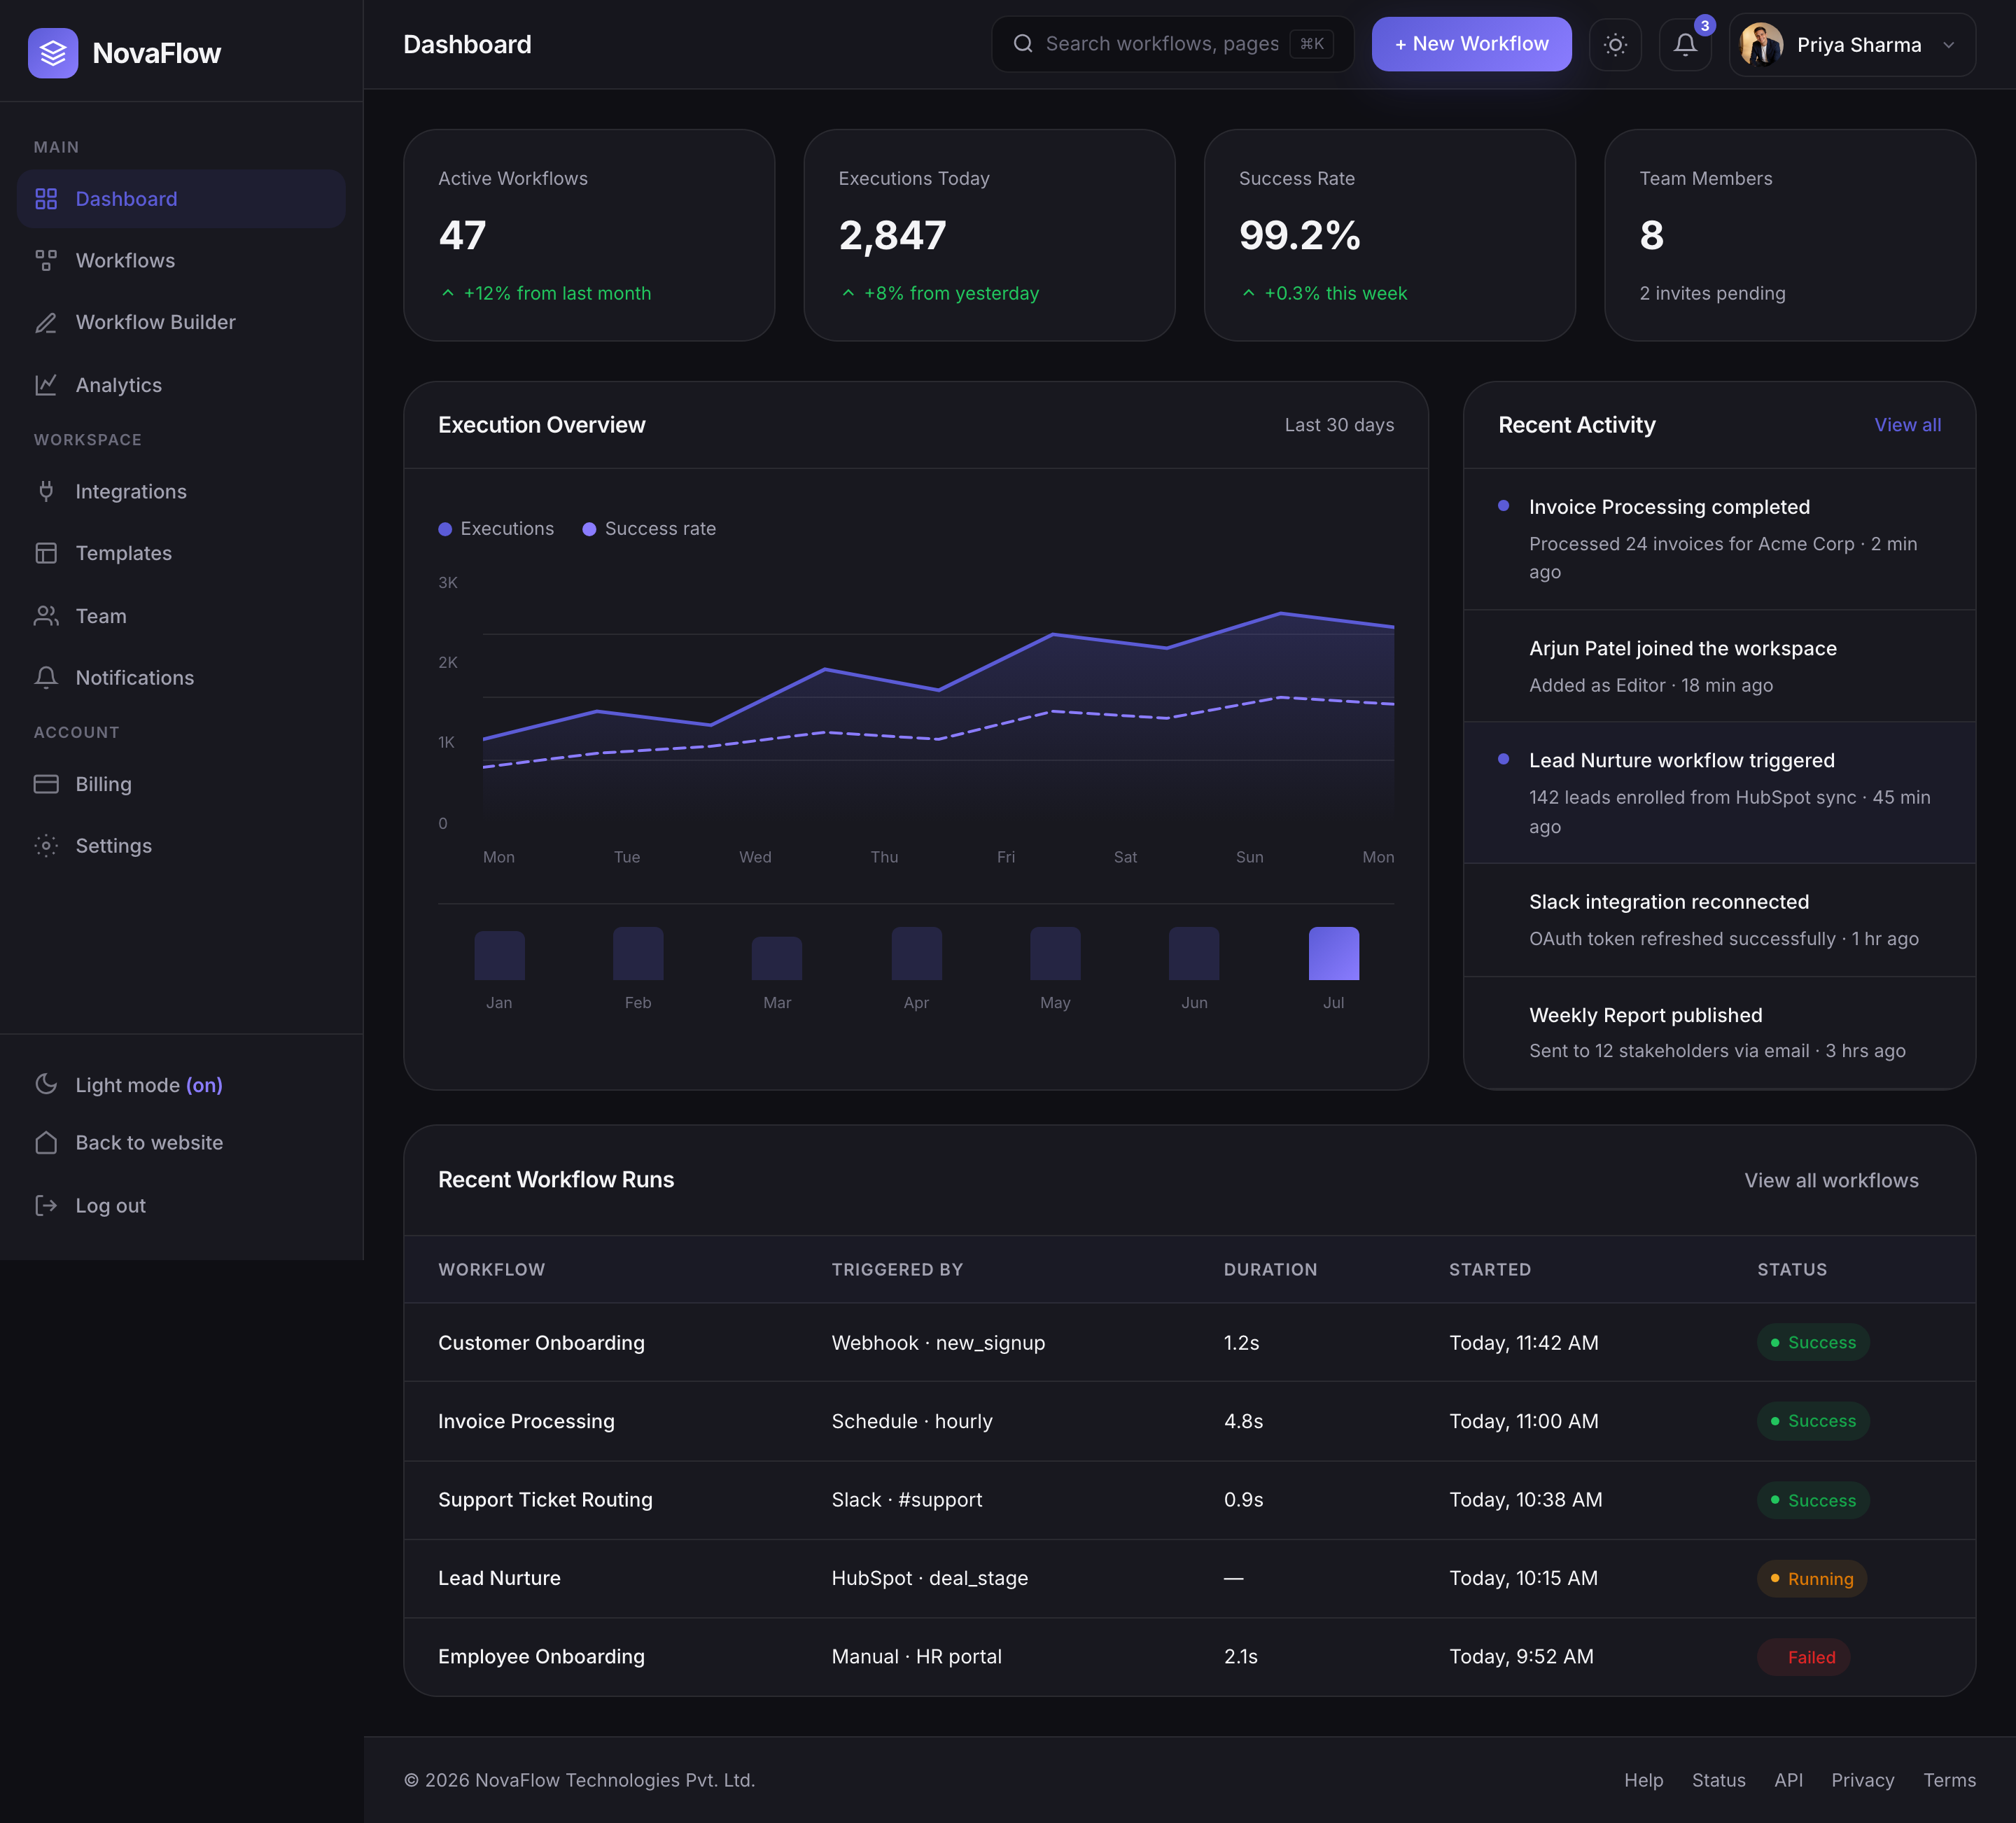Image resolution: width=2016 pixels, height=1823 pixels.
Task: Open Dashboard via its grid icon
Action: [x=46, y=199]
